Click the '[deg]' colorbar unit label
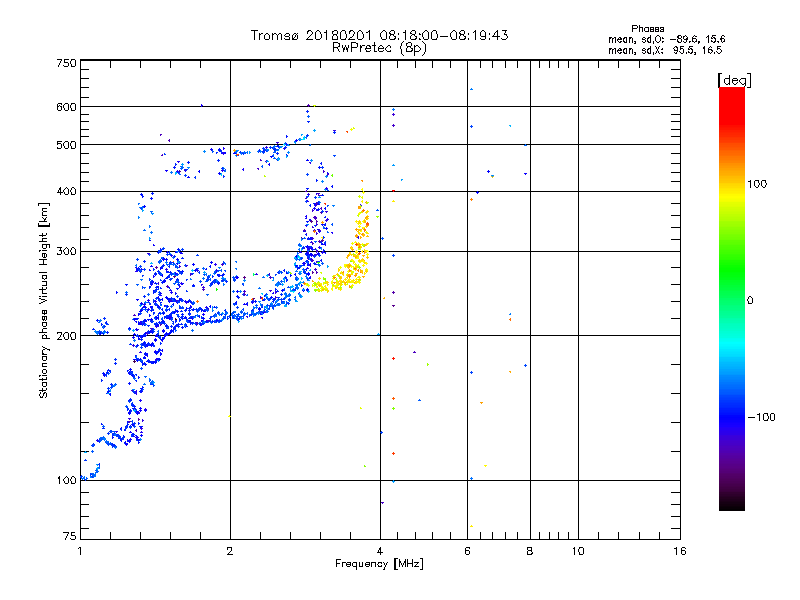This screenshot has height=600, width=800. tap(734, 80)
